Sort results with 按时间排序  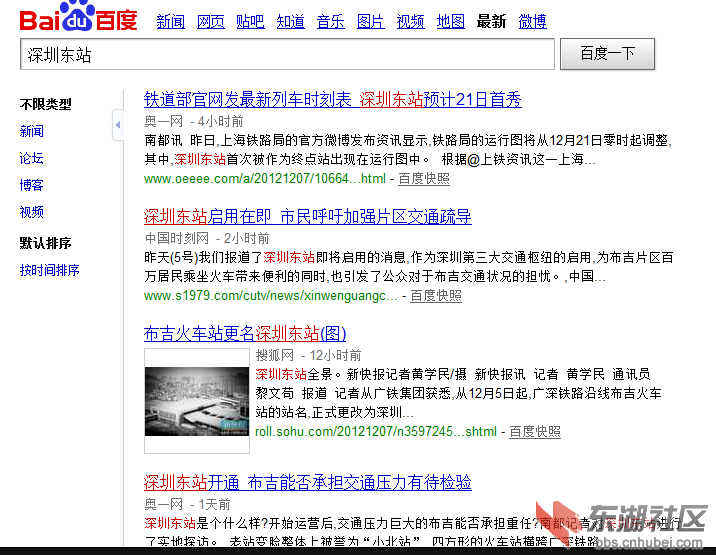point(49,270)
